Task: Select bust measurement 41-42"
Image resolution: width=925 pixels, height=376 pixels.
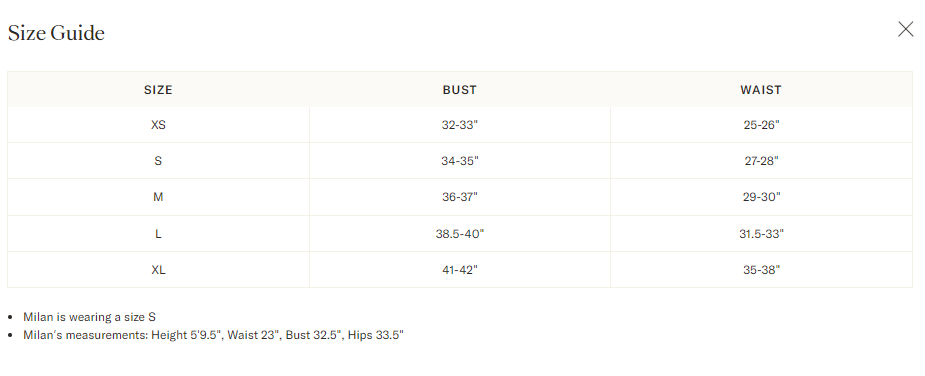Action: coord(460,270)
